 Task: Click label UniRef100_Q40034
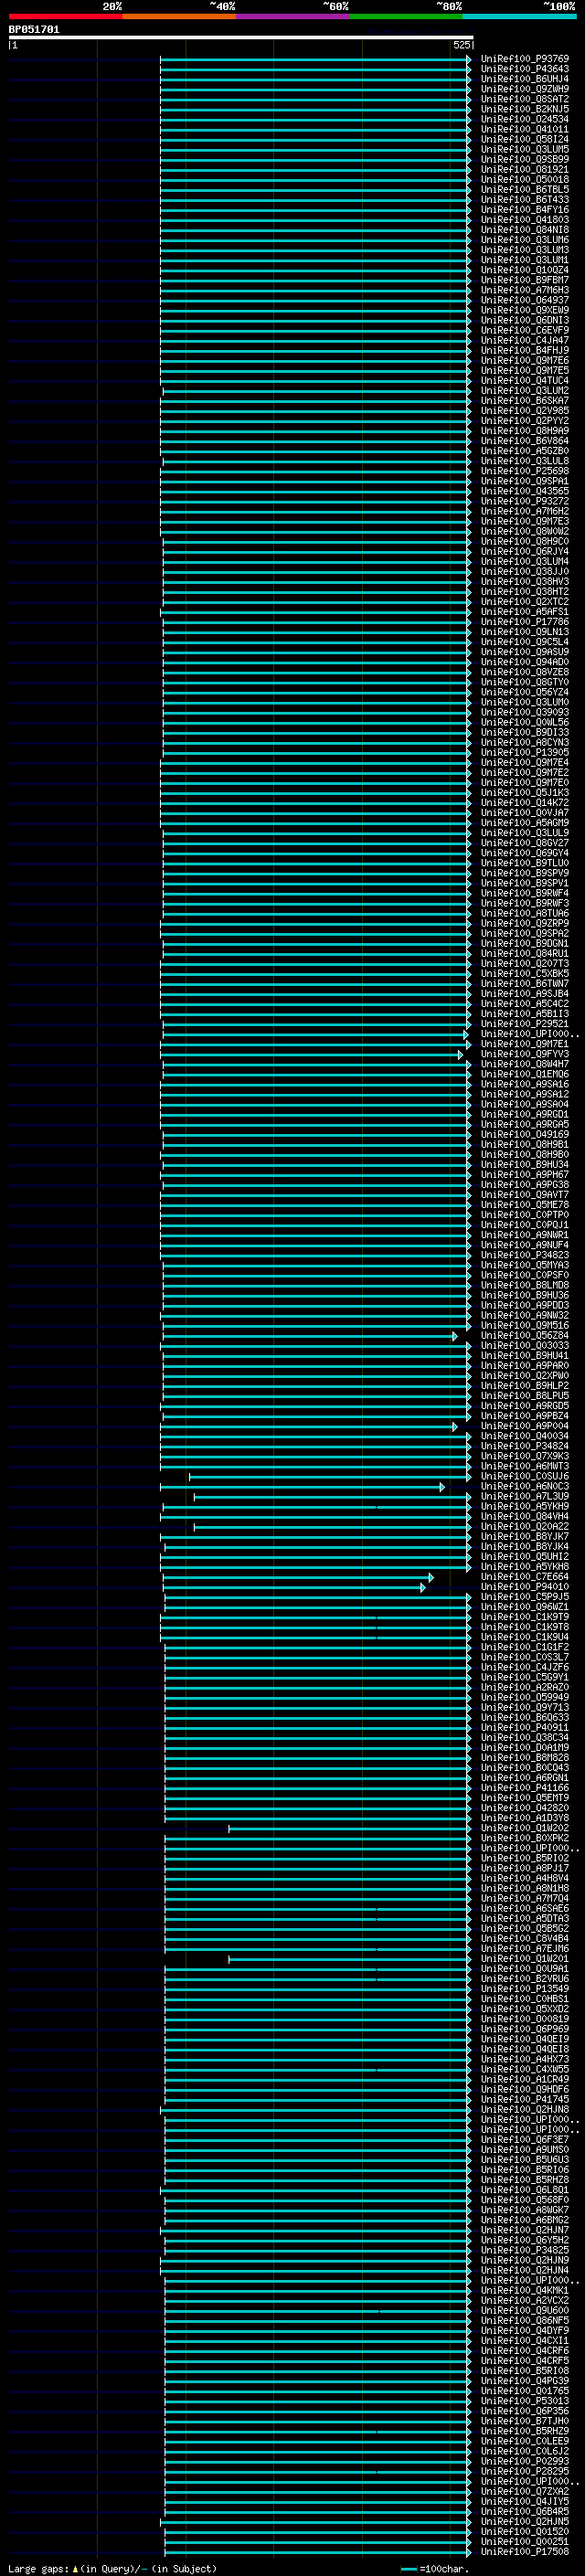tap(524, 1437)
